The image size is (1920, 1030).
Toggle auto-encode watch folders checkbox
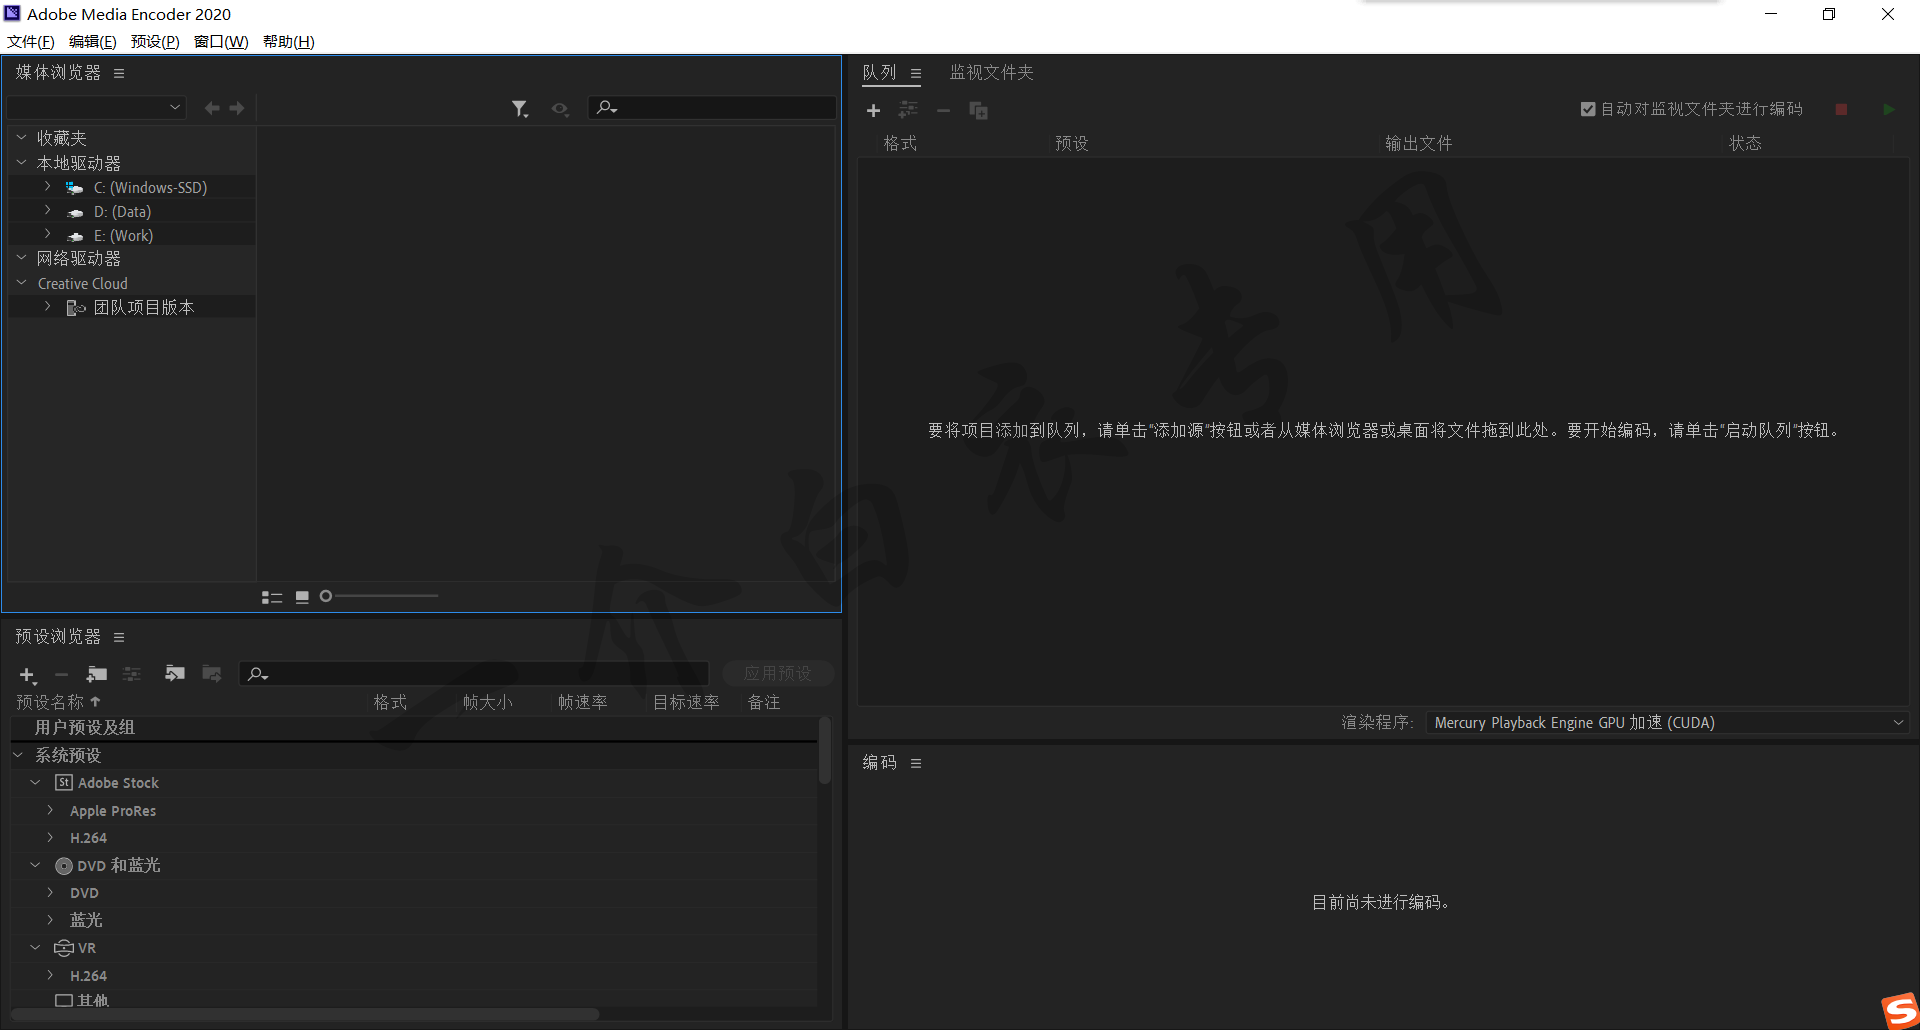[x=1588, y=109]
